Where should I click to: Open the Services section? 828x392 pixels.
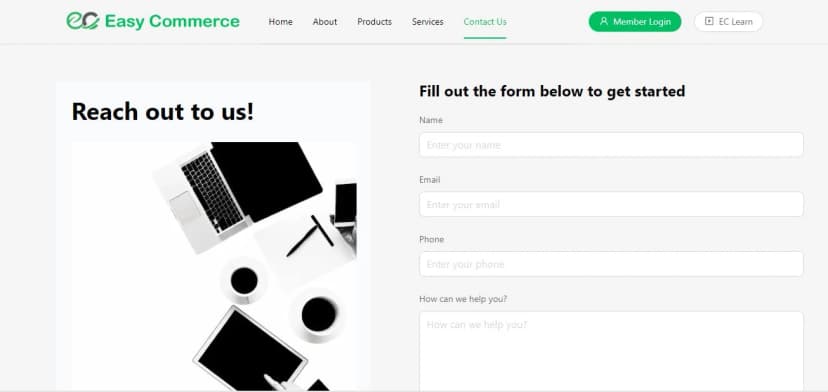428,22
